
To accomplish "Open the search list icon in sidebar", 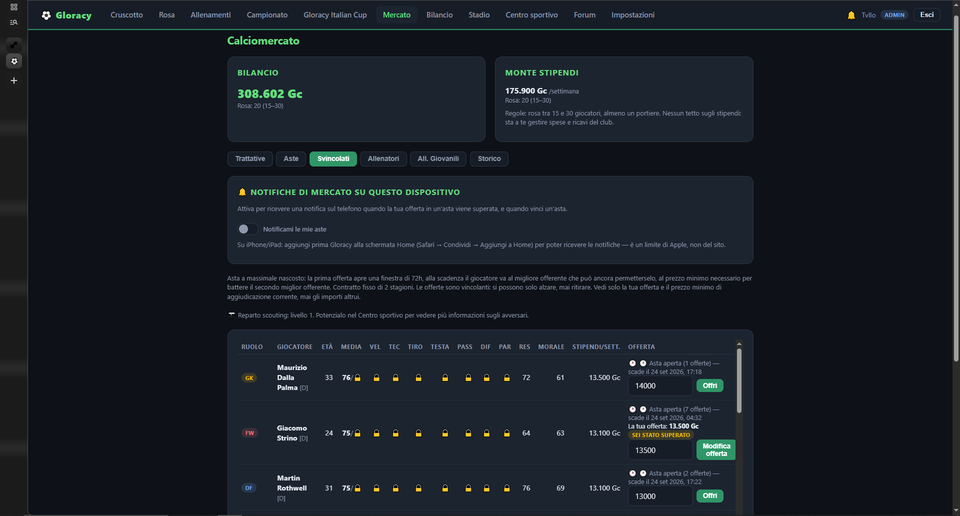I will [13, 23].
